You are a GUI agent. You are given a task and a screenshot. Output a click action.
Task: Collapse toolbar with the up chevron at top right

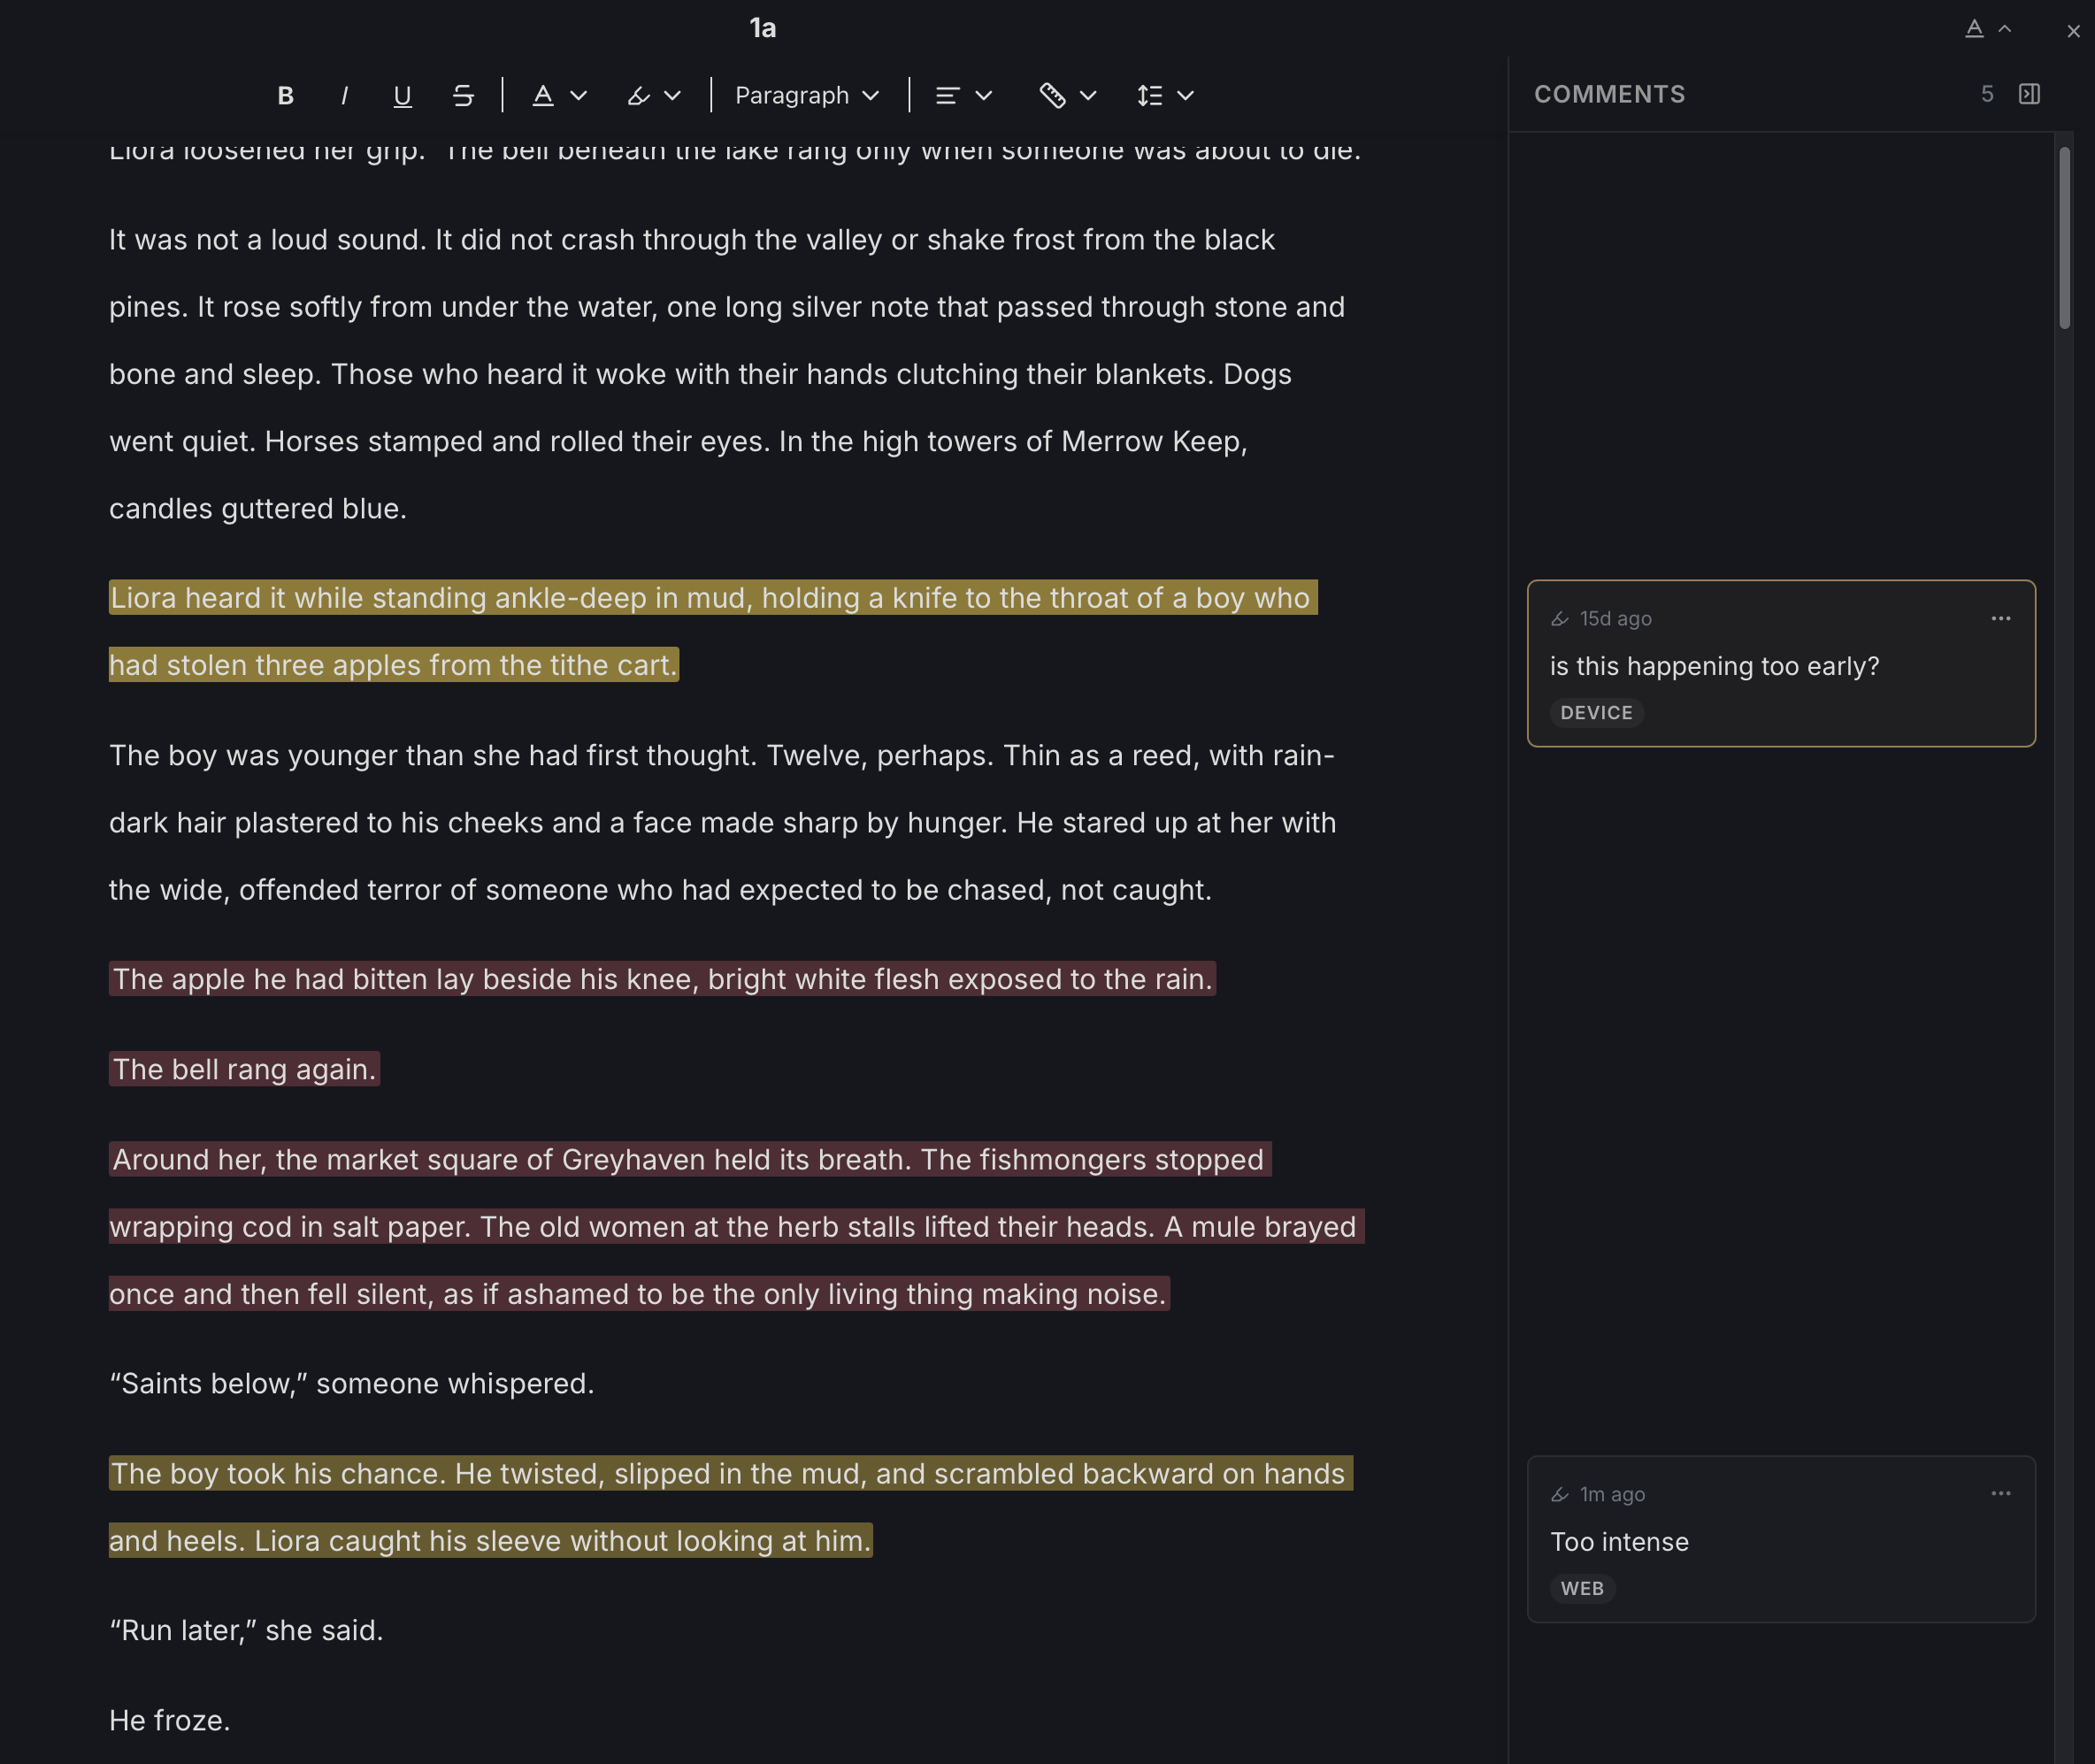point(2005,29)
